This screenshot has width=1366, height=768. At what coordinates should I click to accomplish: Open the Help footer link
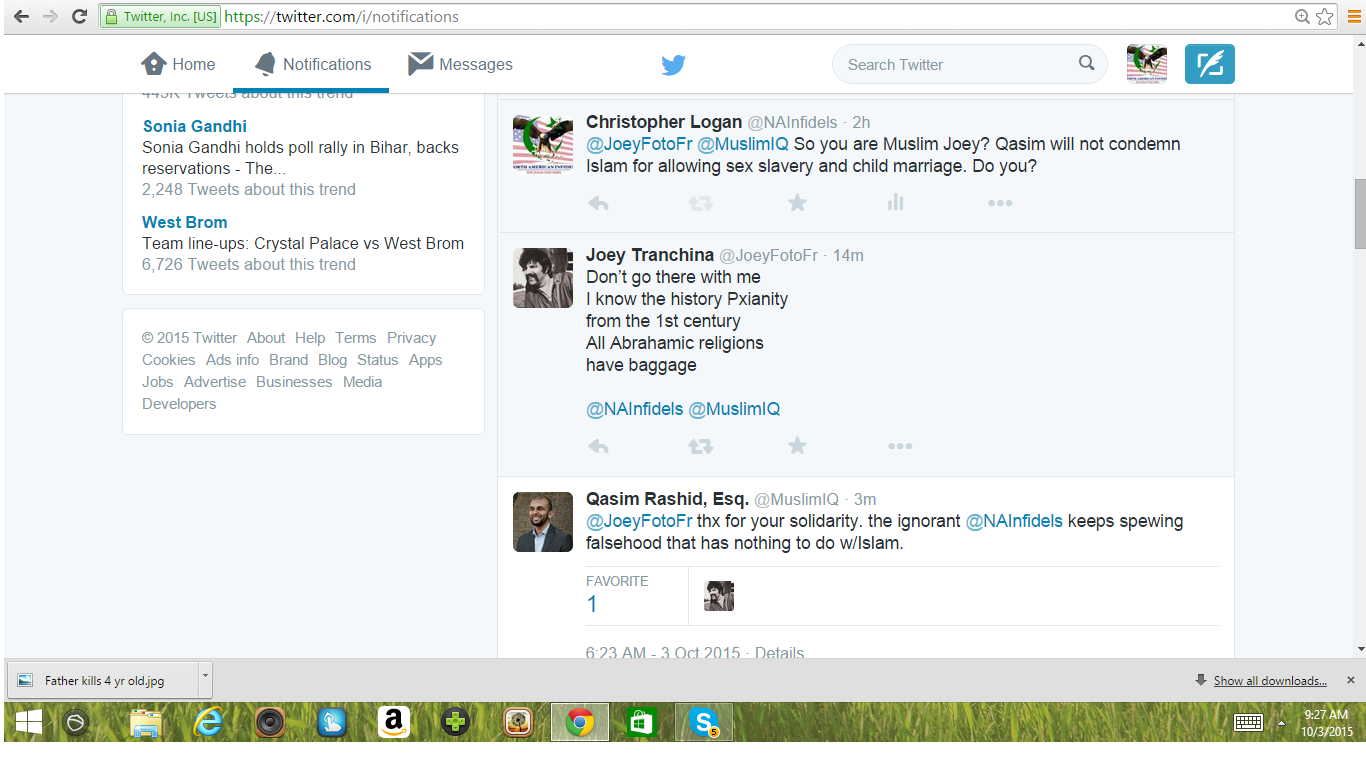[x=310, y=338]
